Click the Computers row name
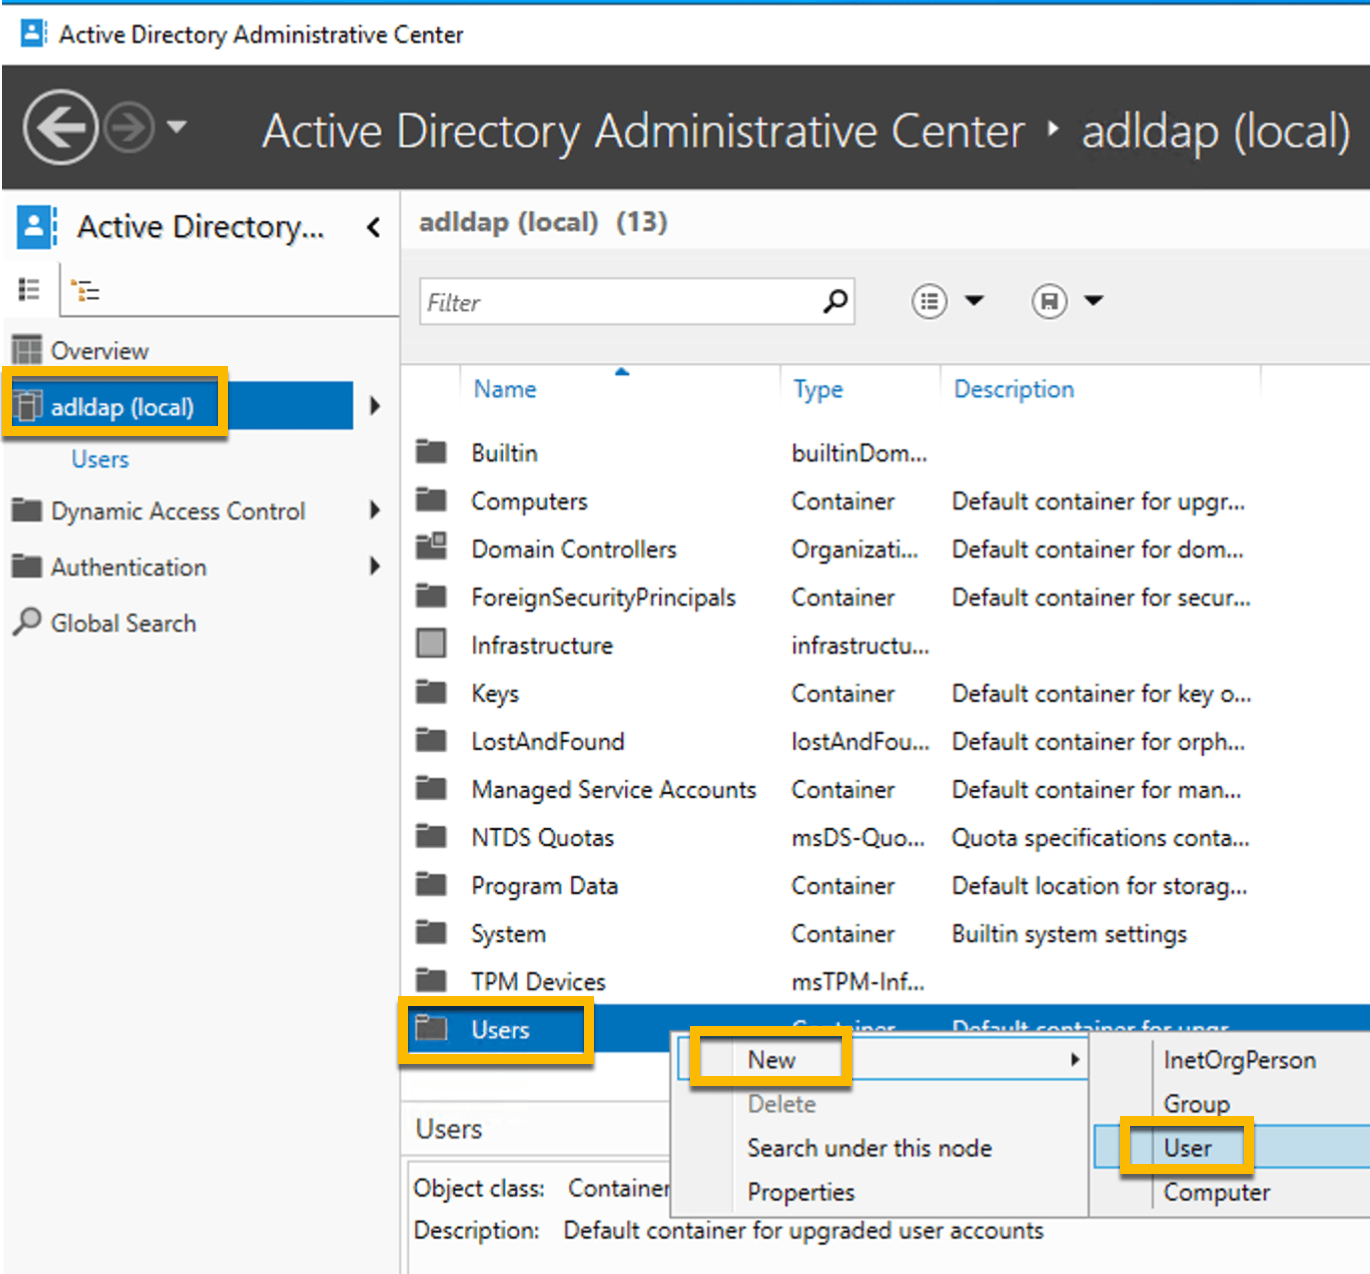The height and width of the screenshot is (1274, 1370). pyautogui.click(x=529, y=501)
